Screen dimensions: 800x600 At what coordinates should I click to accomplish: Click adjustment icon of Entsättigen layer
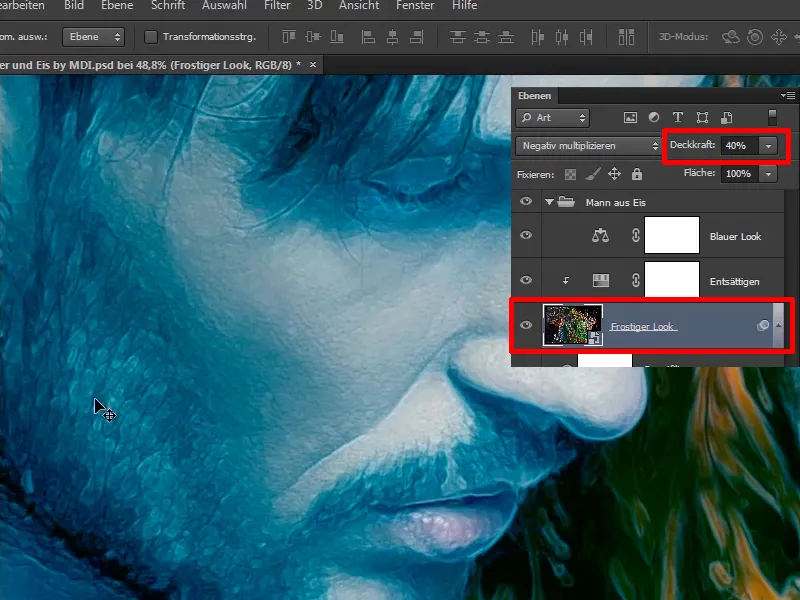tap(601, 280)
